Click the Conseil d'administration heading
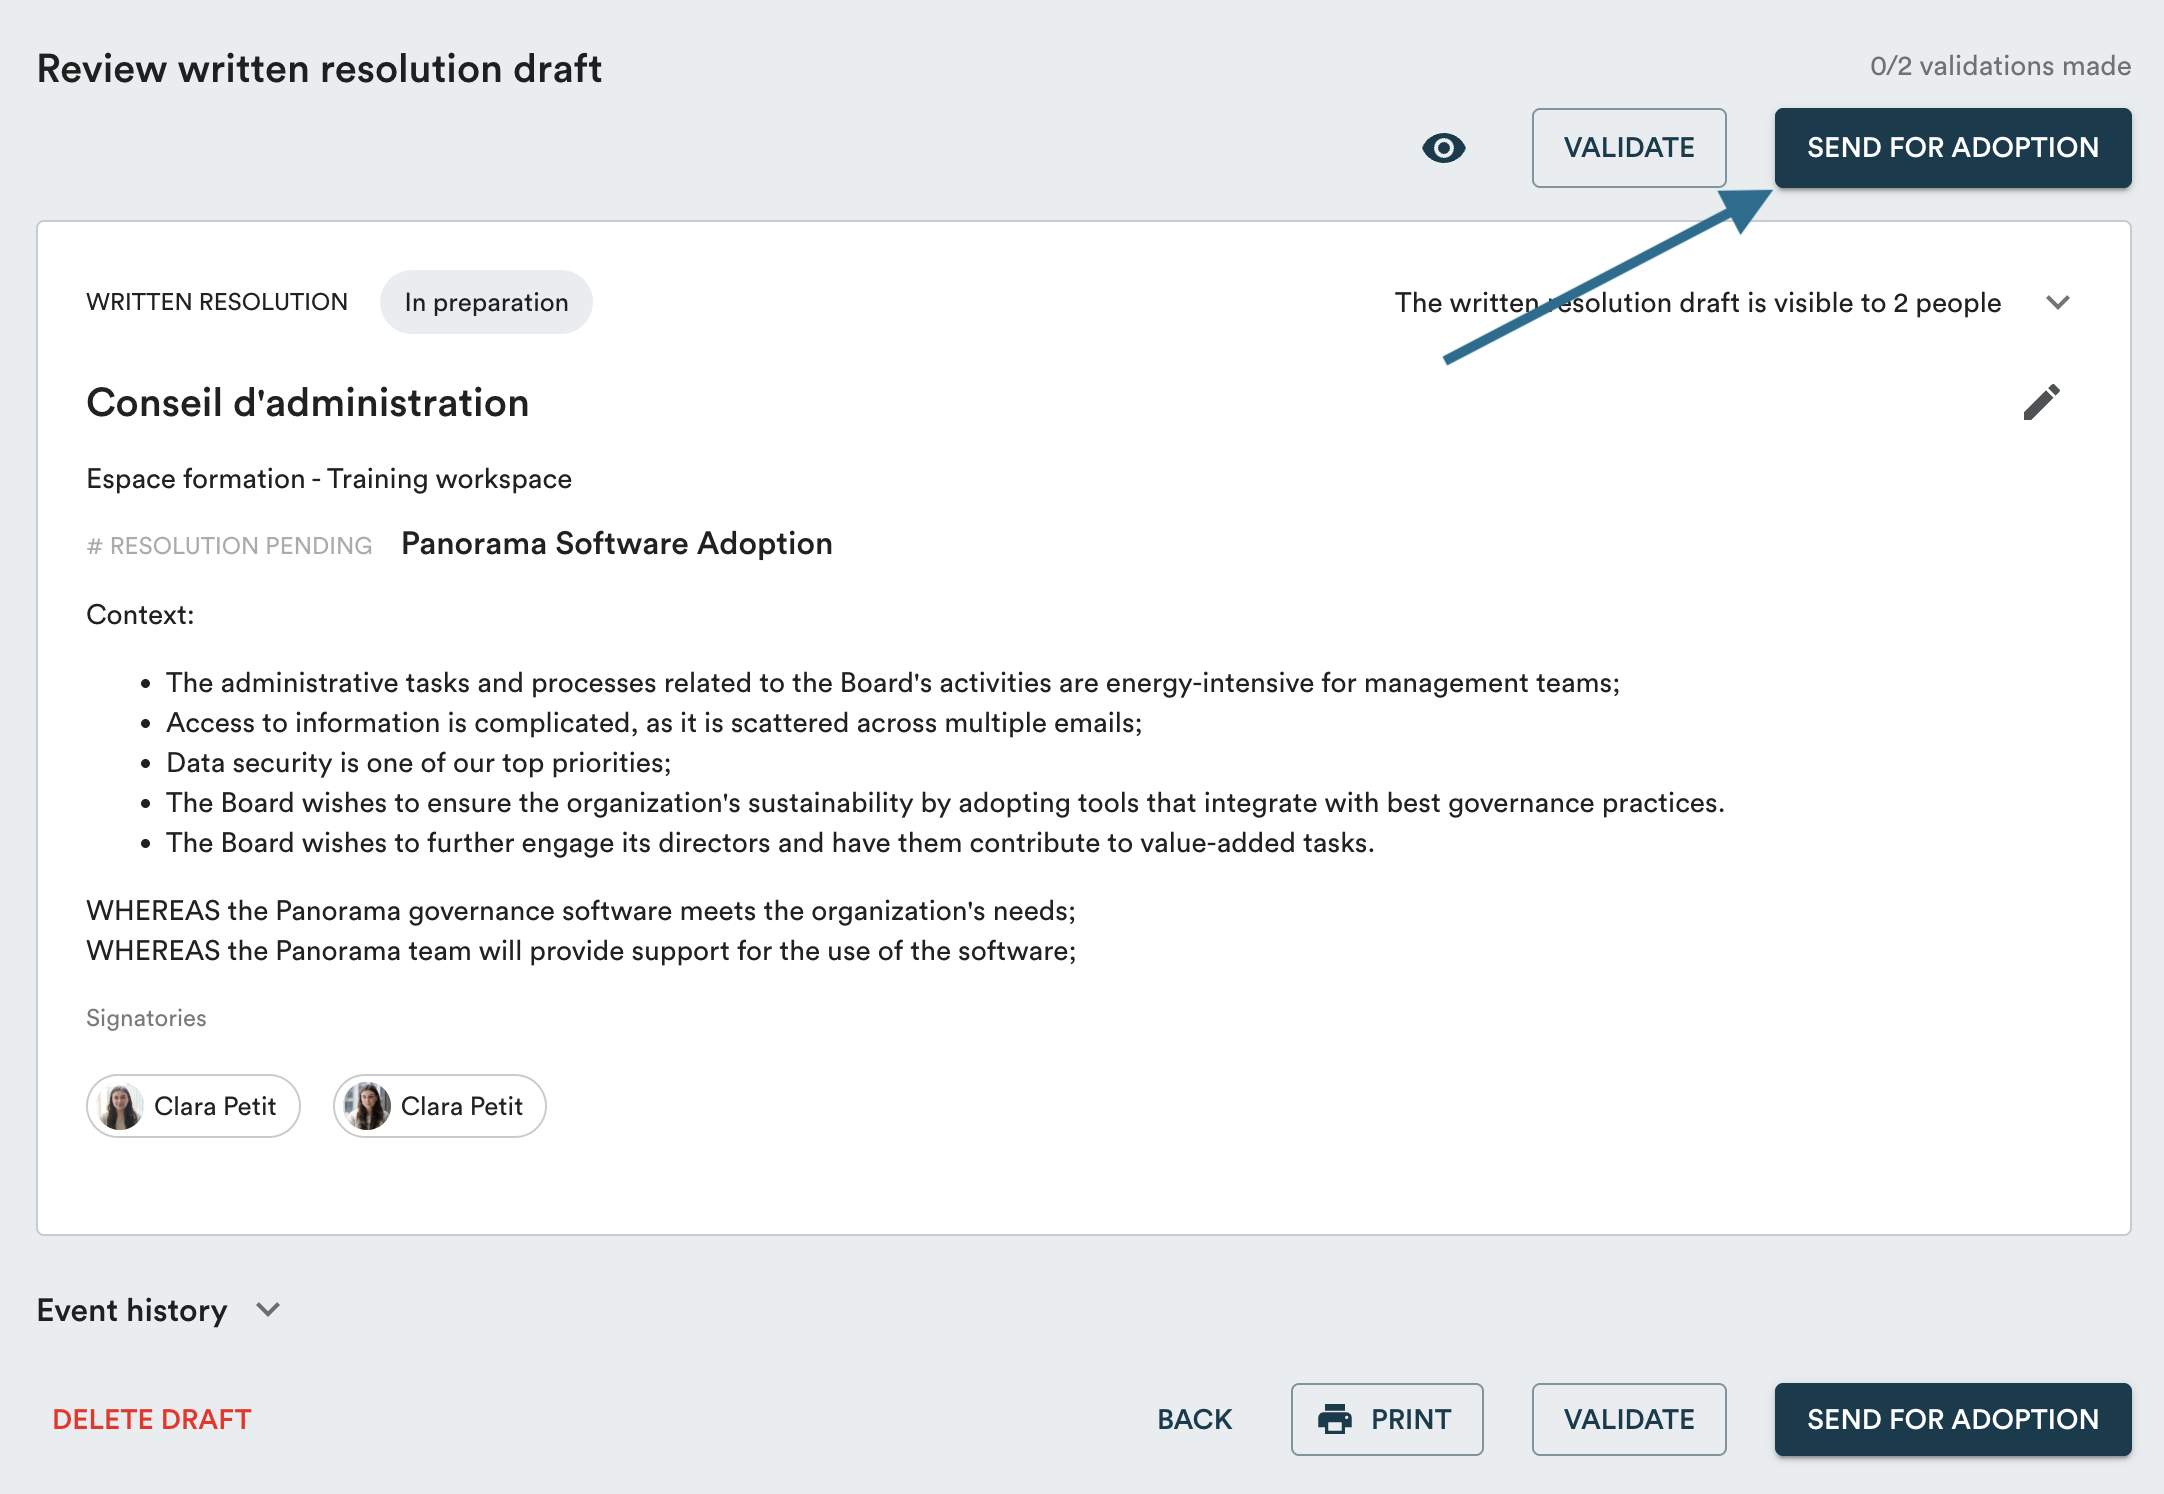Image resolution: width=2164 pixels, height=1494 pixels. point(307,403)
